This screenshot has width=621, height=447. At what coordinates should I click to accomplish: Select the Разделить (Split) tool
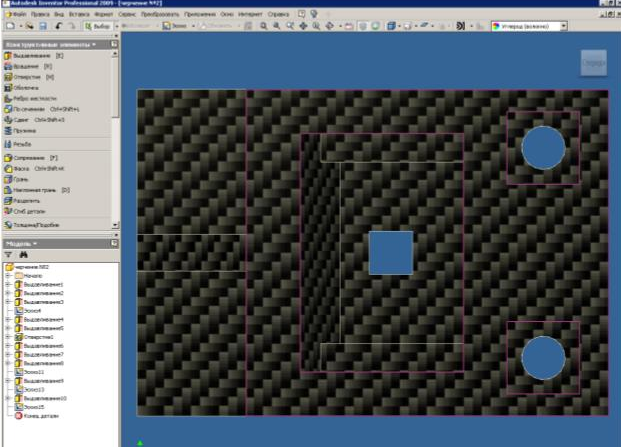tap(22, 201)
